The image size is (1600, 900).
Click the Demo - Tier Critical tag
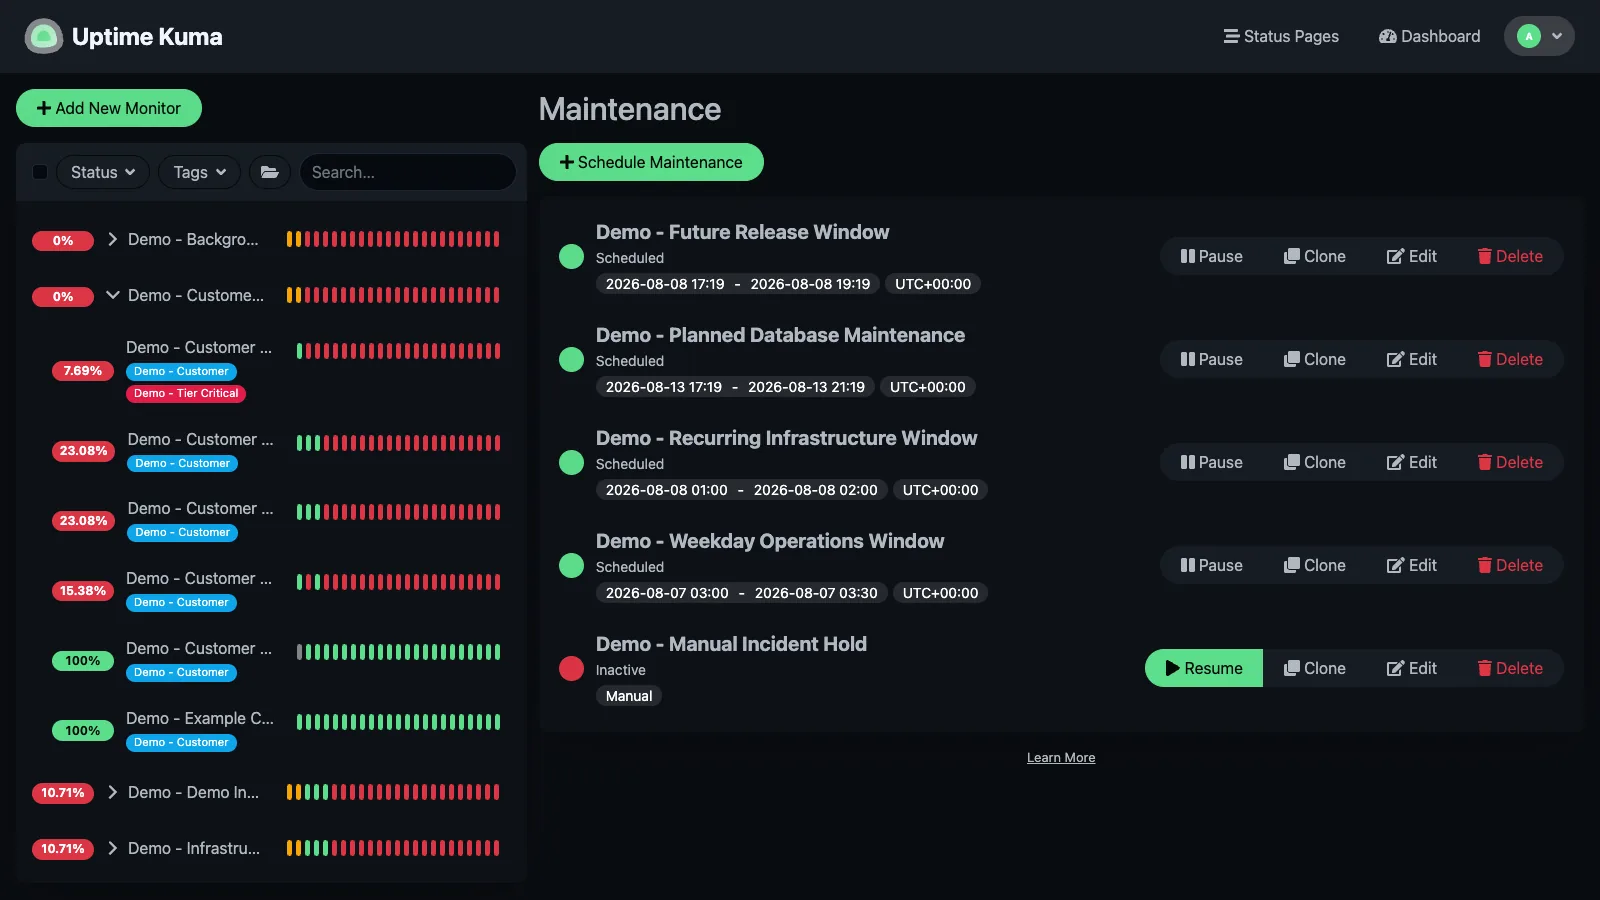(186, 393)
